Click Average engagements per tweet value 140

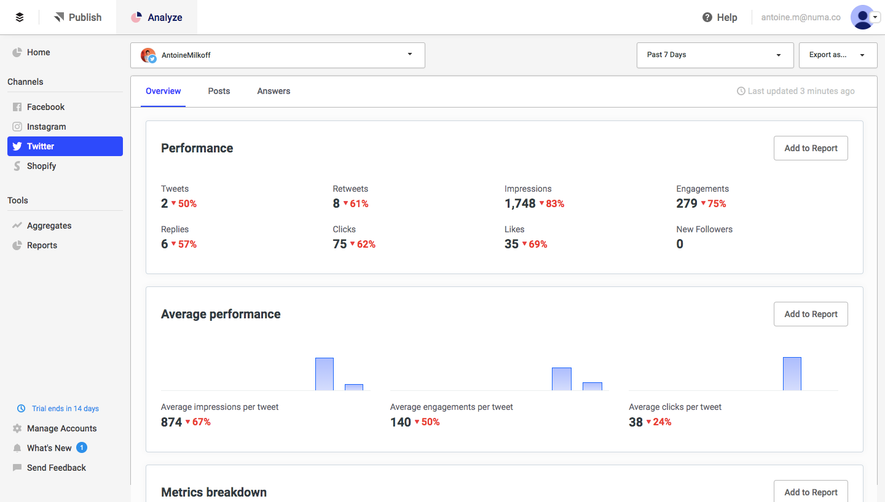(x=401, y=422)
